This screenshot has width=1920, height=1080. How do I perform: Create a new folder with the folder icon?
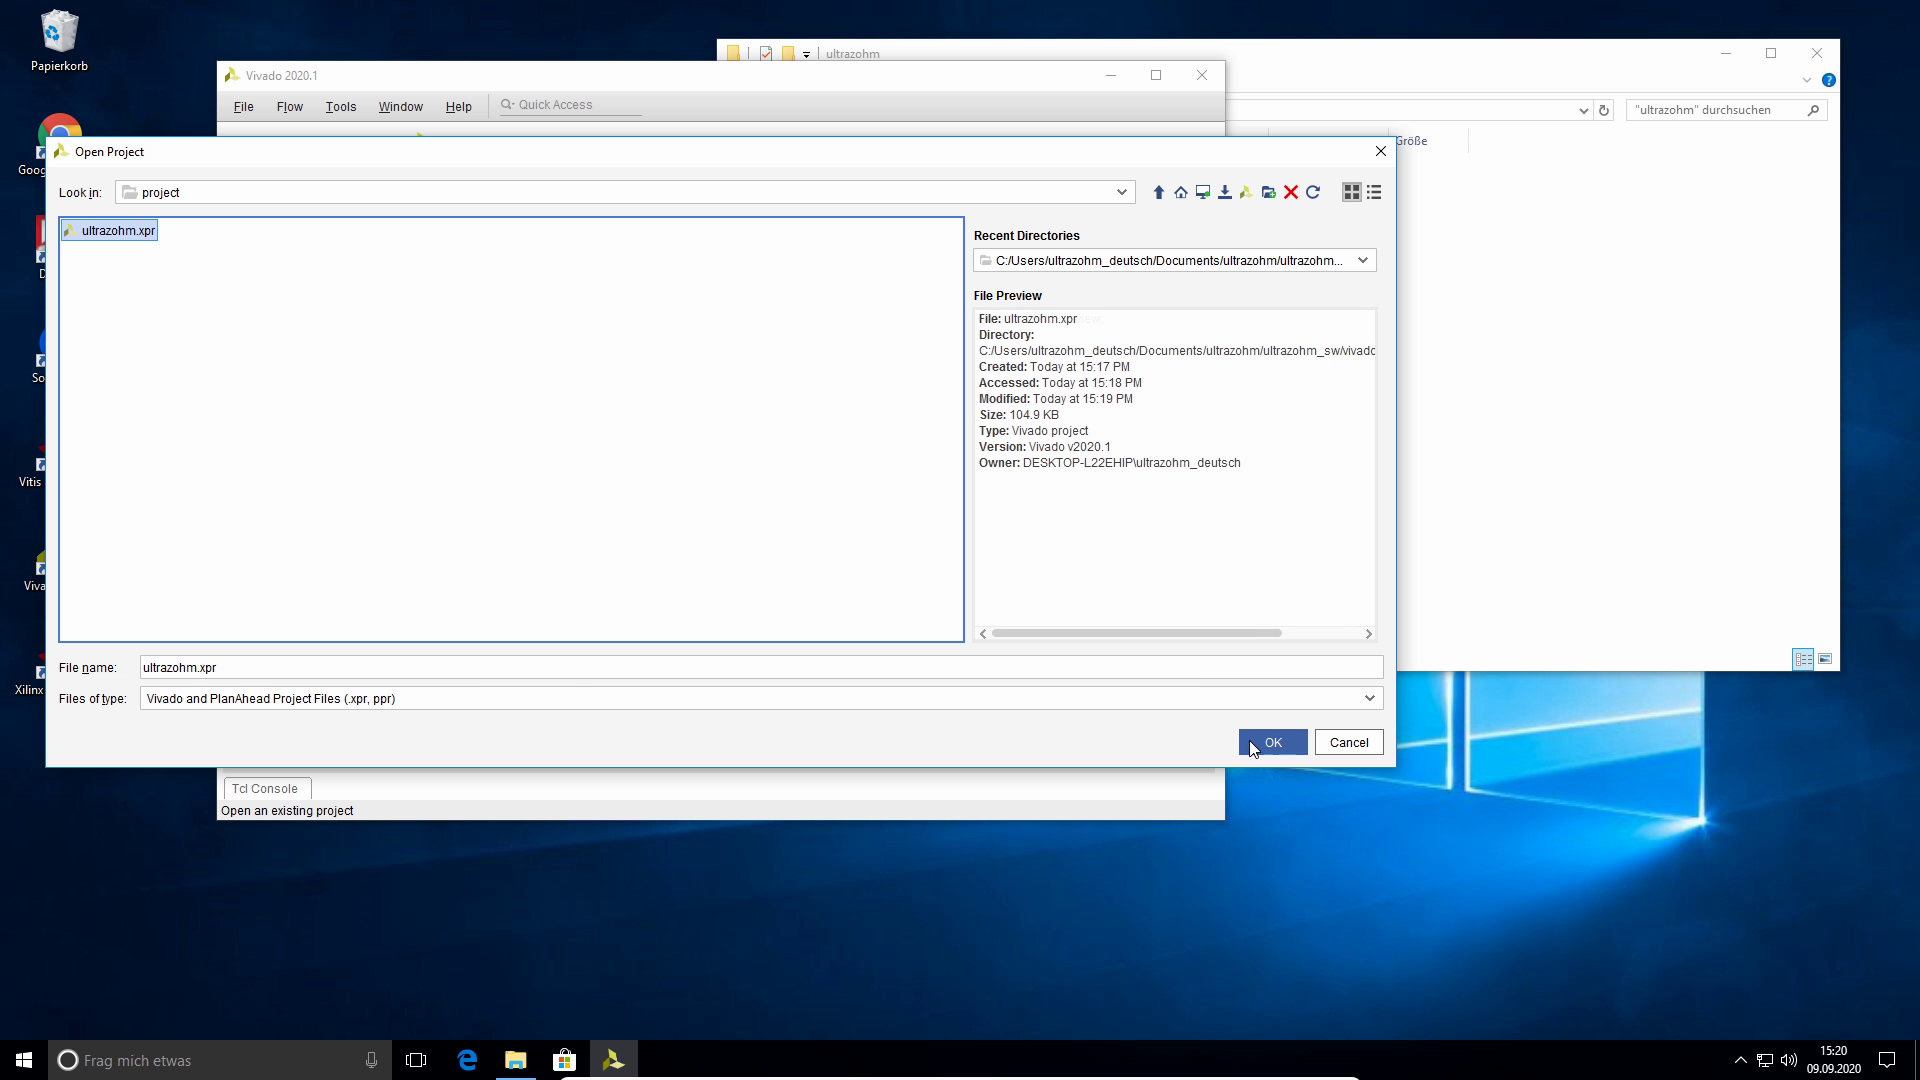1268,192
